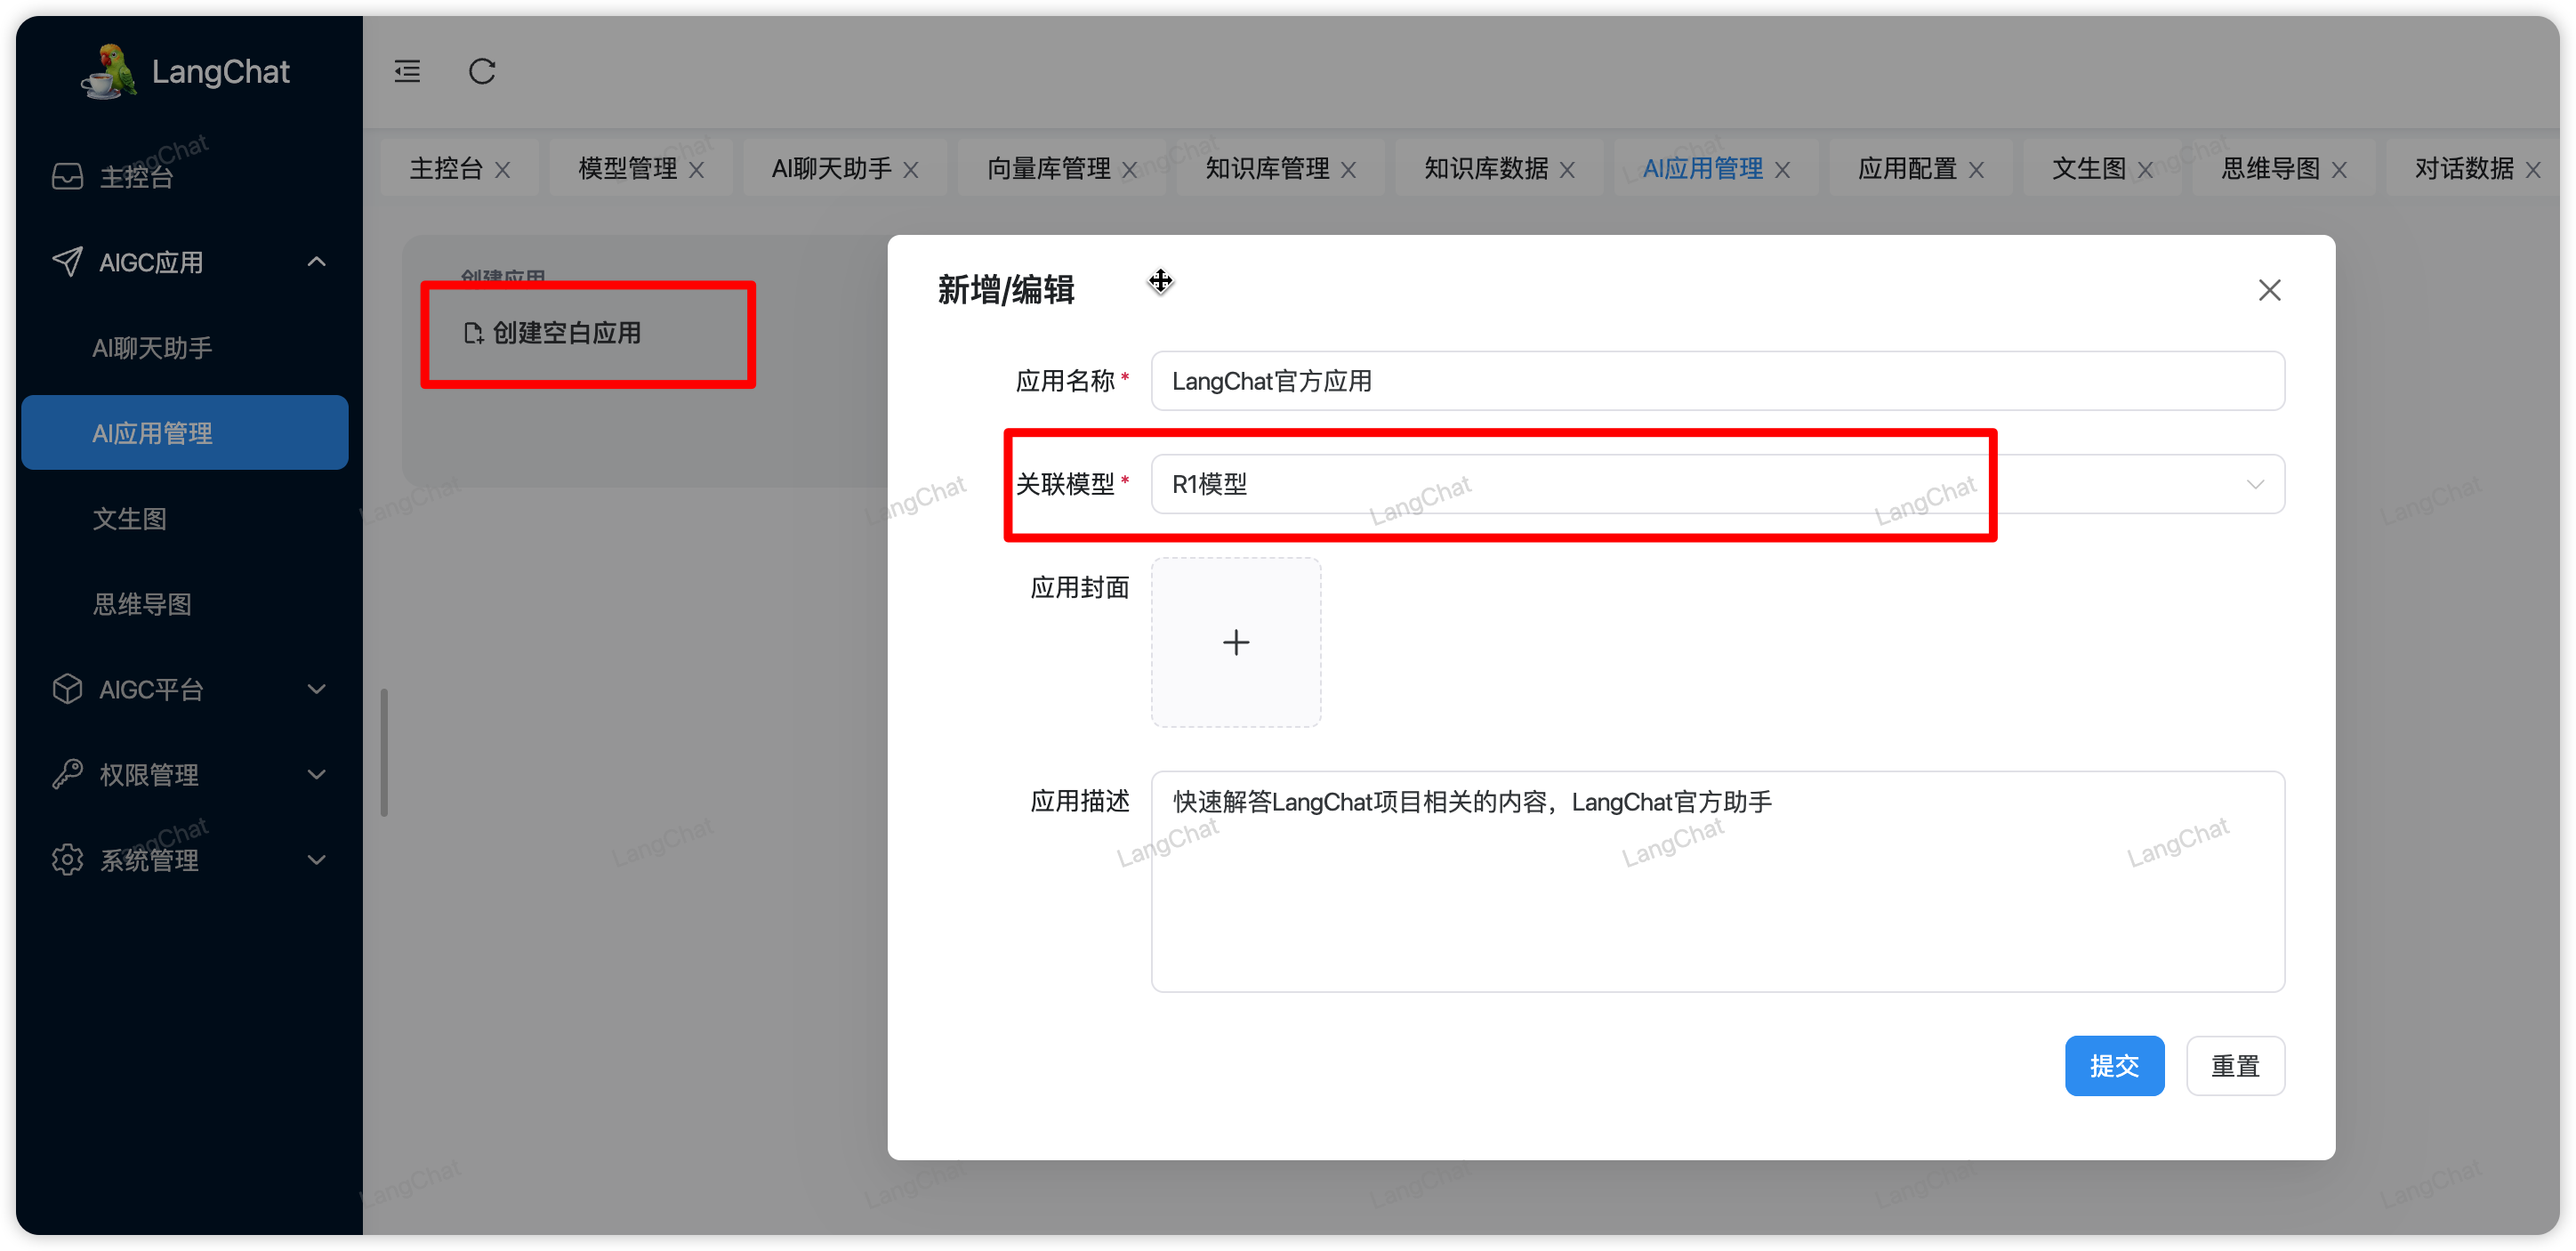This screenshot has height=1251, width=2576.
Task: Click inside the 应用描述 text area
Action: 1718,881
